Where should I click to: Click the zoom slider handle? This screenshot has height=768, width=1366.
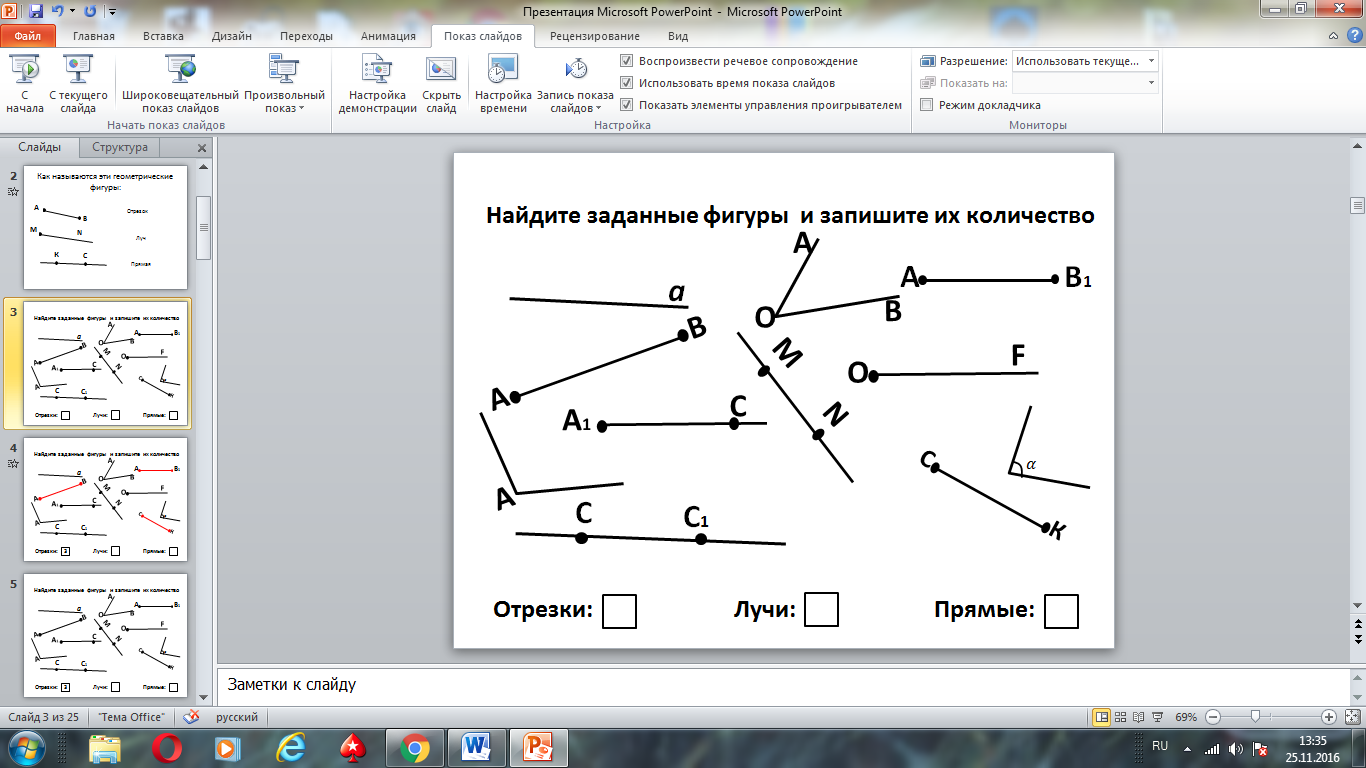(1254, 717)
